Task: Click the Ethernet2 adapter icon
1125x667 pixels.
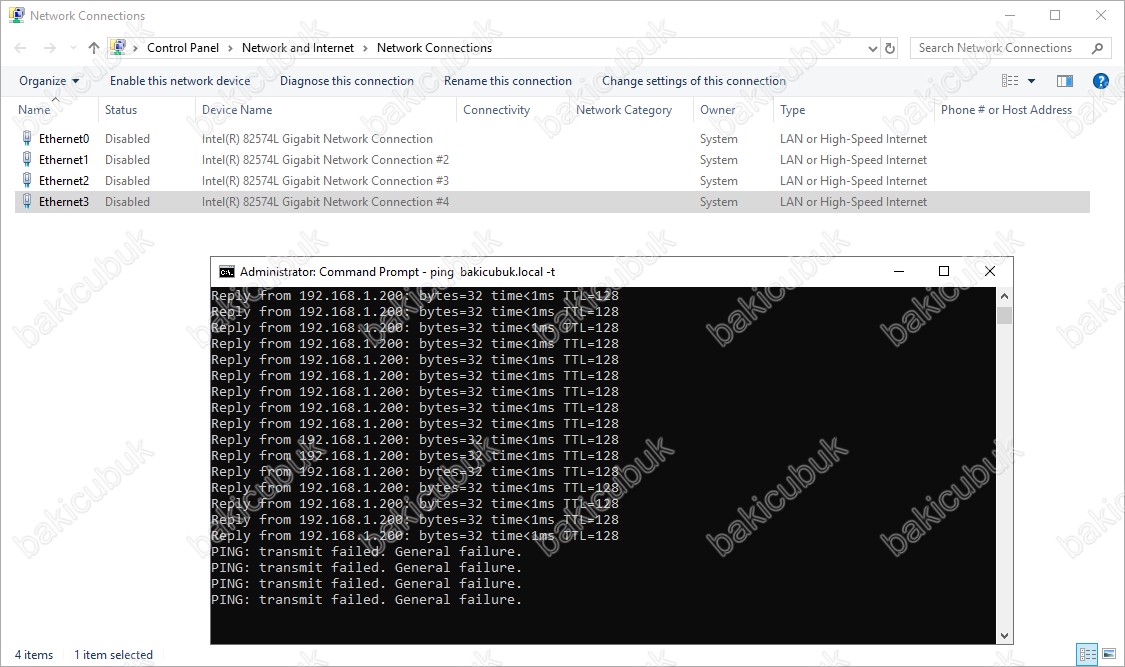Action: click(x=27, y=180)
